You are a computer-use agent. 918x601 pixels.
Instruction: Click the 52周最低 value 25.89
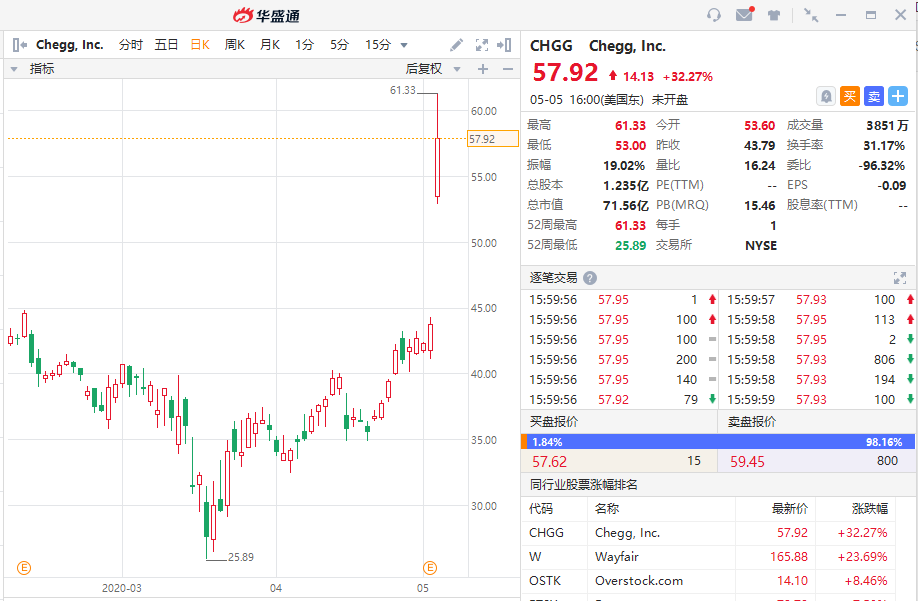[630, 245]
